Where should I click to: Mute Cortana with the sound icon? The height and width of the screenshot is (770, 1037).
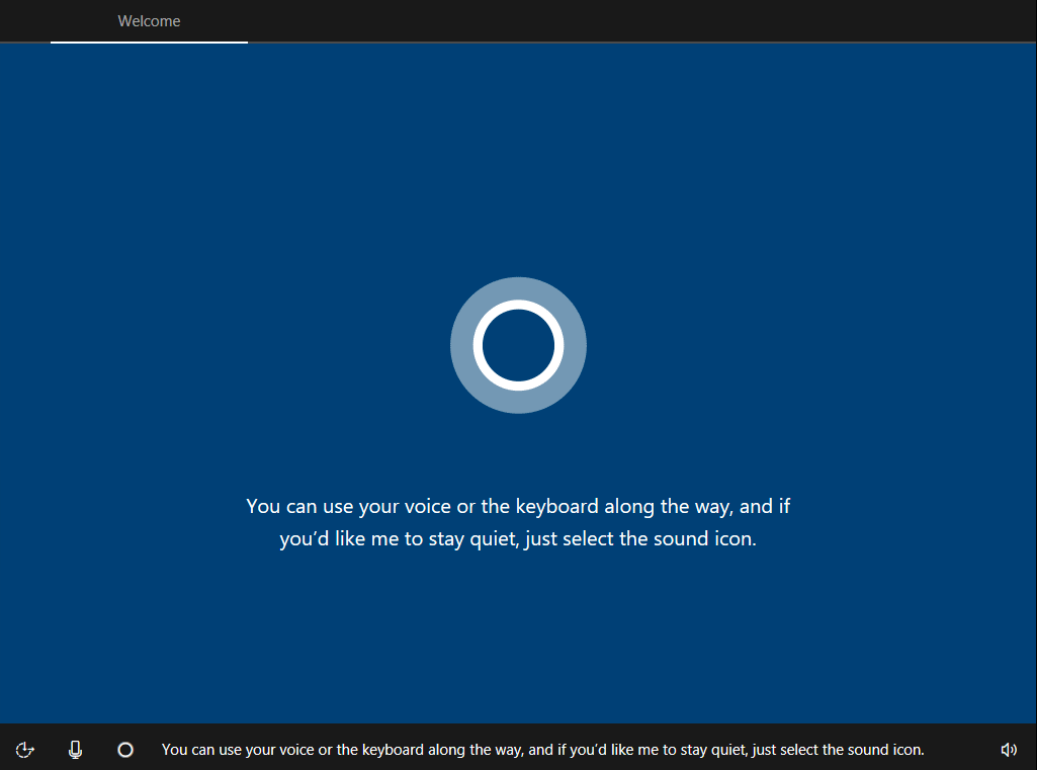click(x=1009, y=749)
